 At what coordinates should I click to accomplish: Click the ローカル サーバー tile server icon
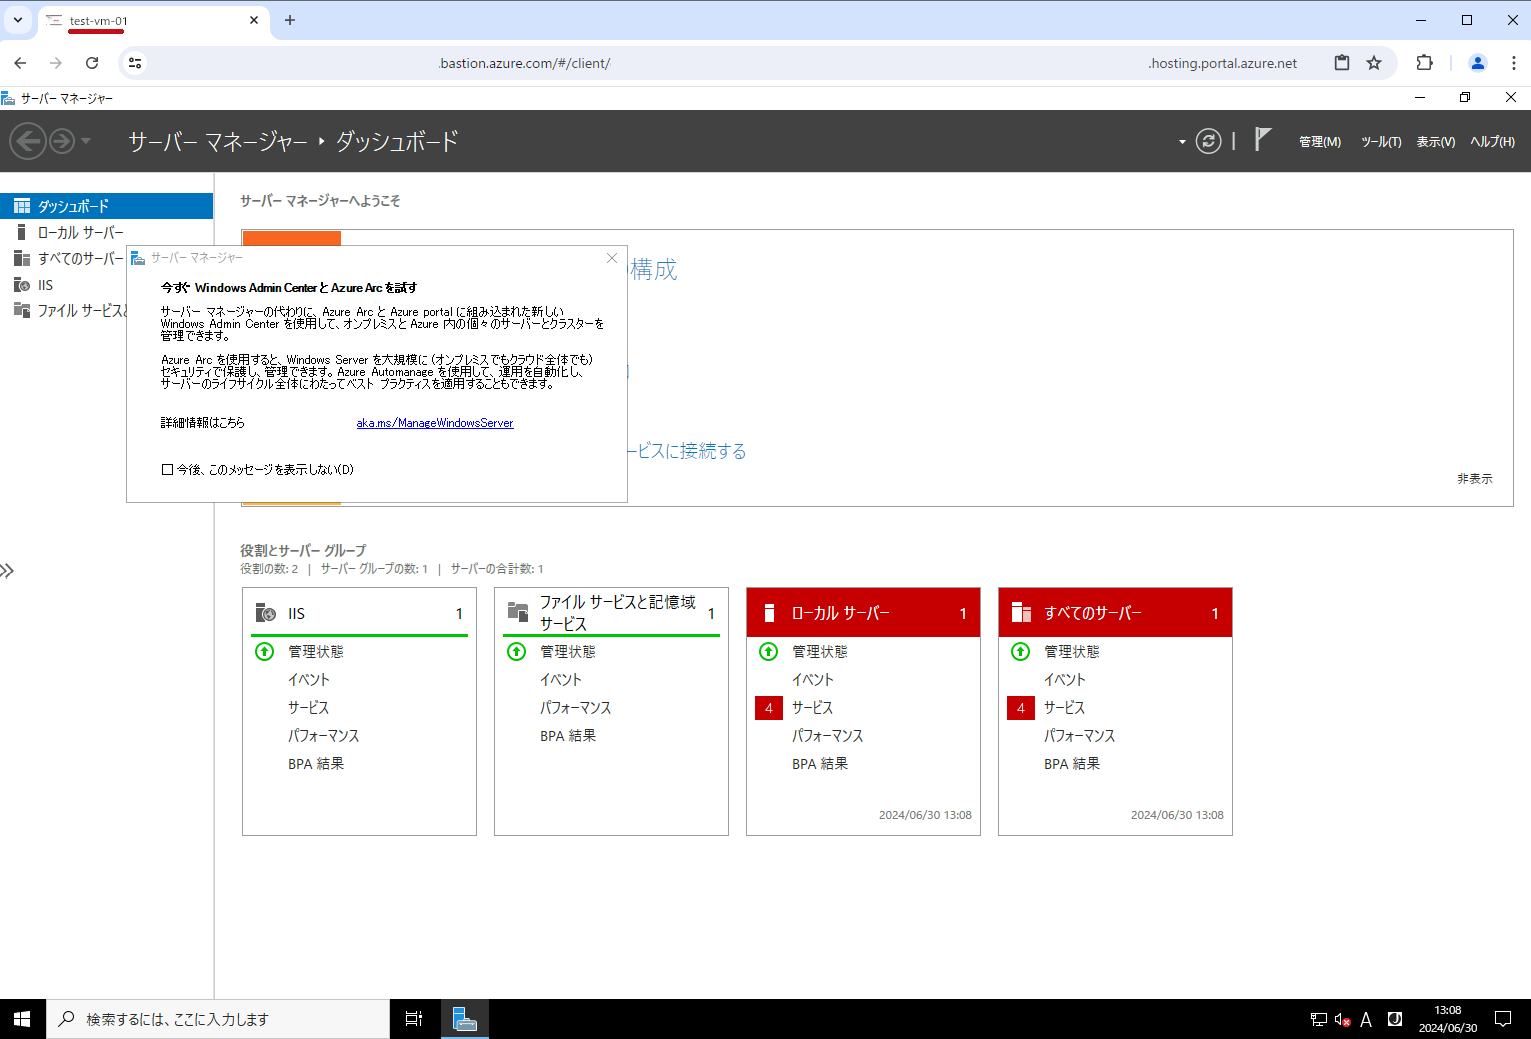[x=769, y=613]
